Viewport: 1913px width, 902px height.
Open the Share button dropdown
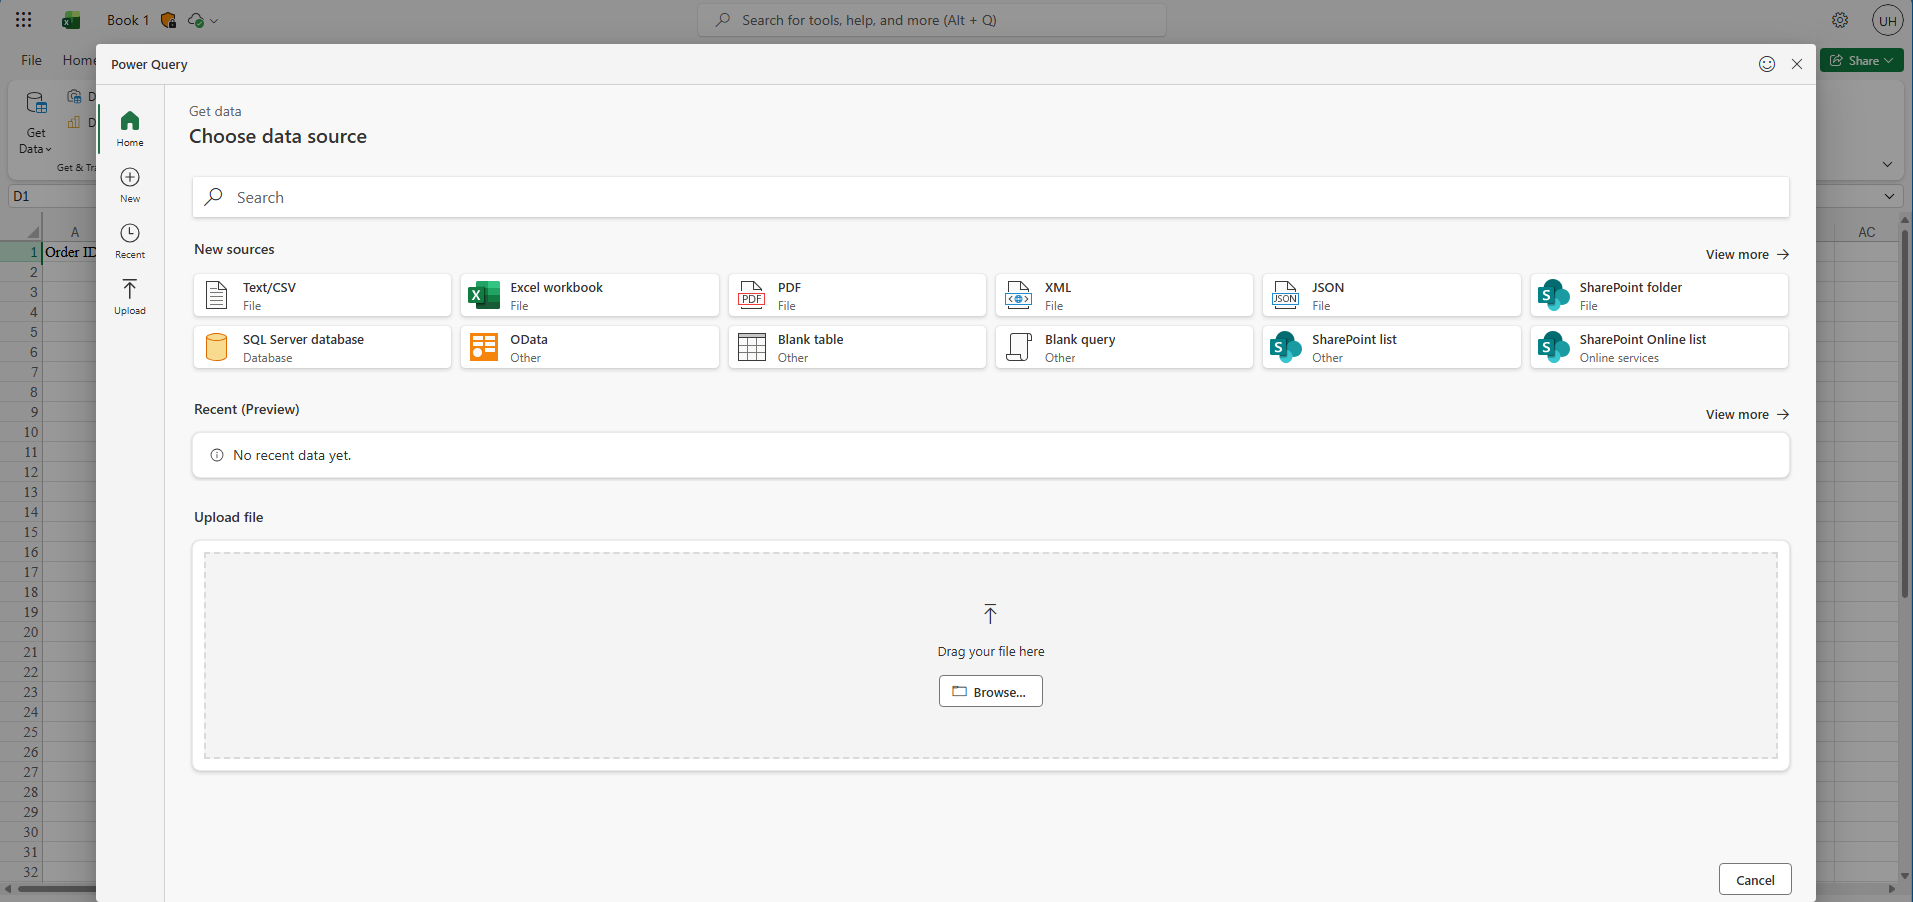tap(1861, 60)
